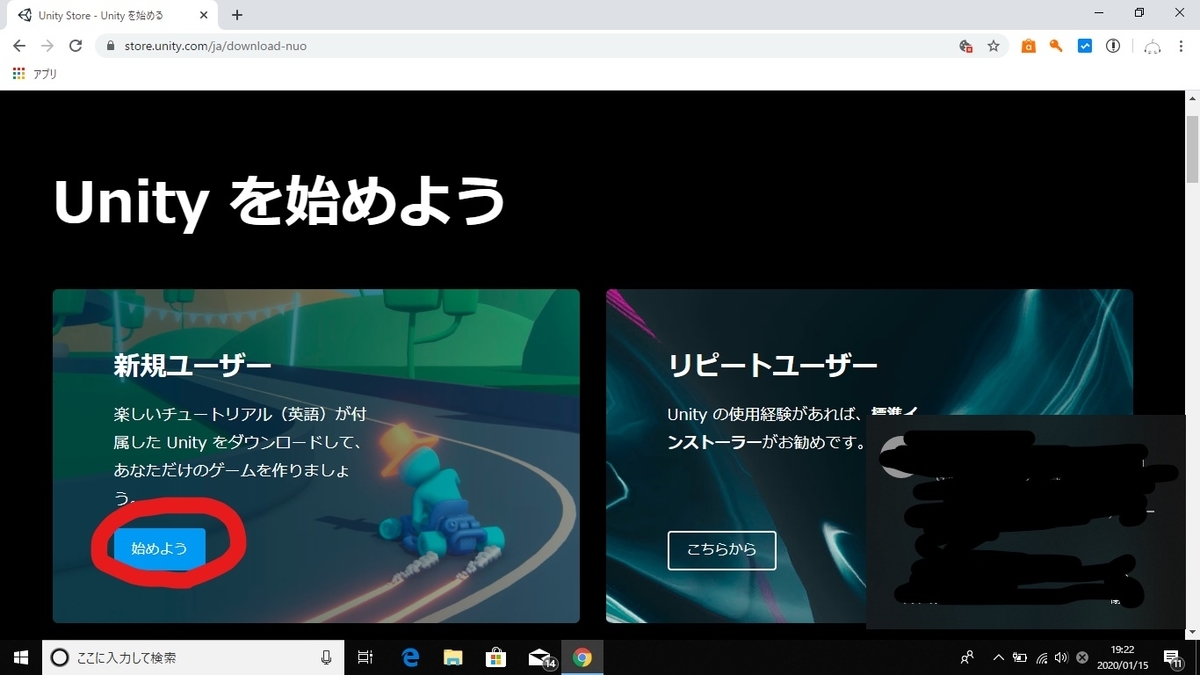Click the scrollbar up arrow
Screen dimensions: 1200x675
(x=1192, y=97)
